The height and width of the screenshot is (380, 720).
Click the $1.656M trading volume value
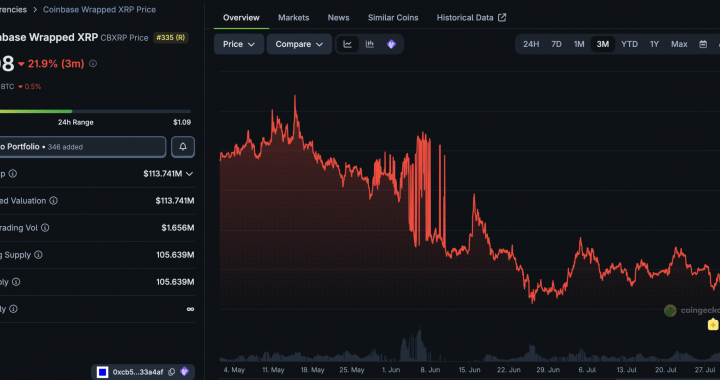click(177, 228)
